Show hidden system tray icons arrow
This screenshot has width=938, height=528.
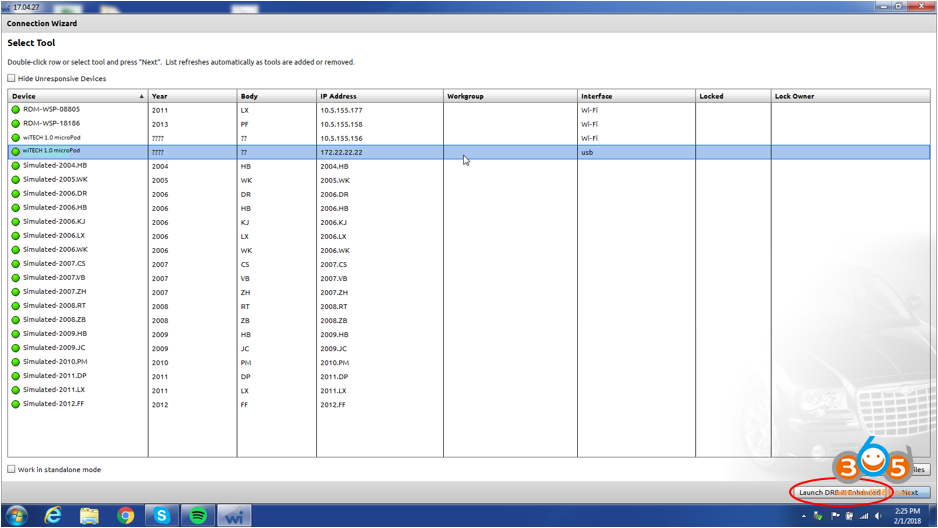point(803,516)
